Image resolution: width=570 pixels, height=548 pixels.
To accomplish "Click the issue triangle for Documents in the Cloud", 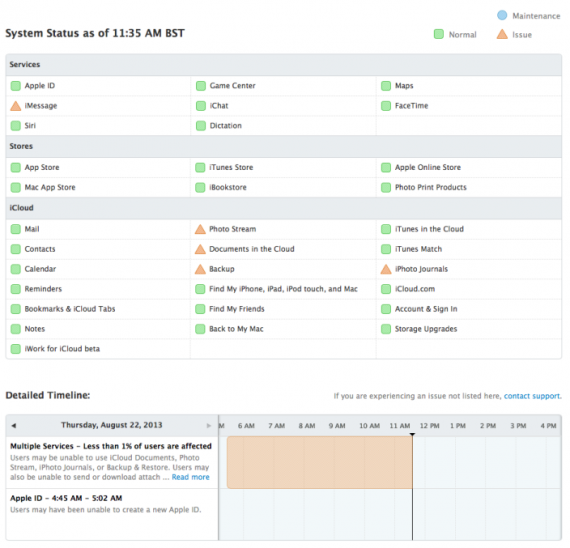I will click(200, 249).
